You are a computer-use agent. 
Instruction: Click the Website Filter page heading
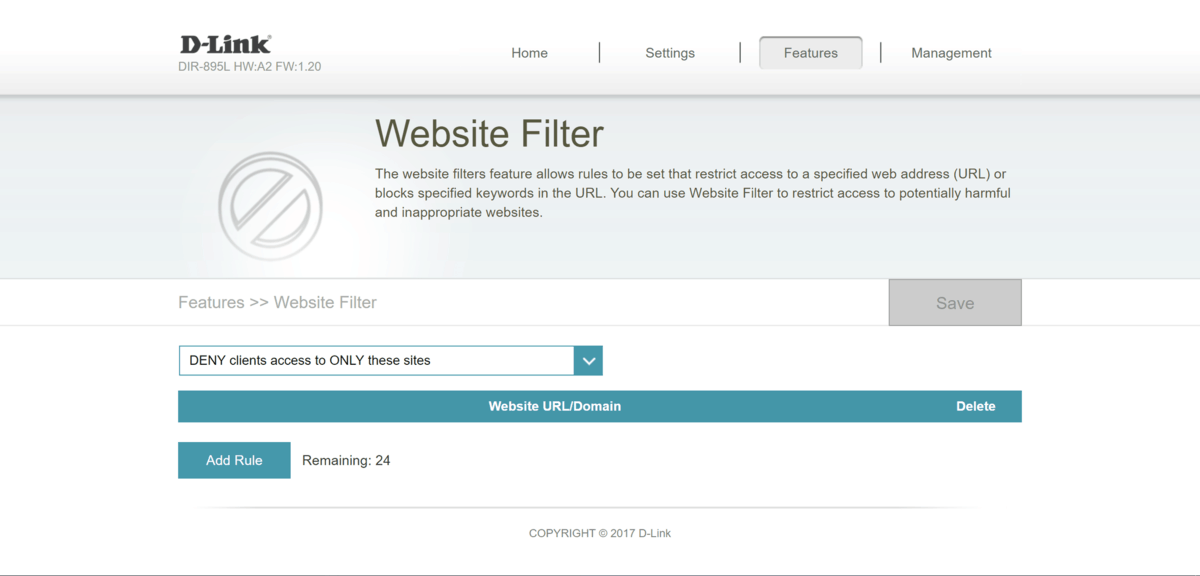(489, 134)
